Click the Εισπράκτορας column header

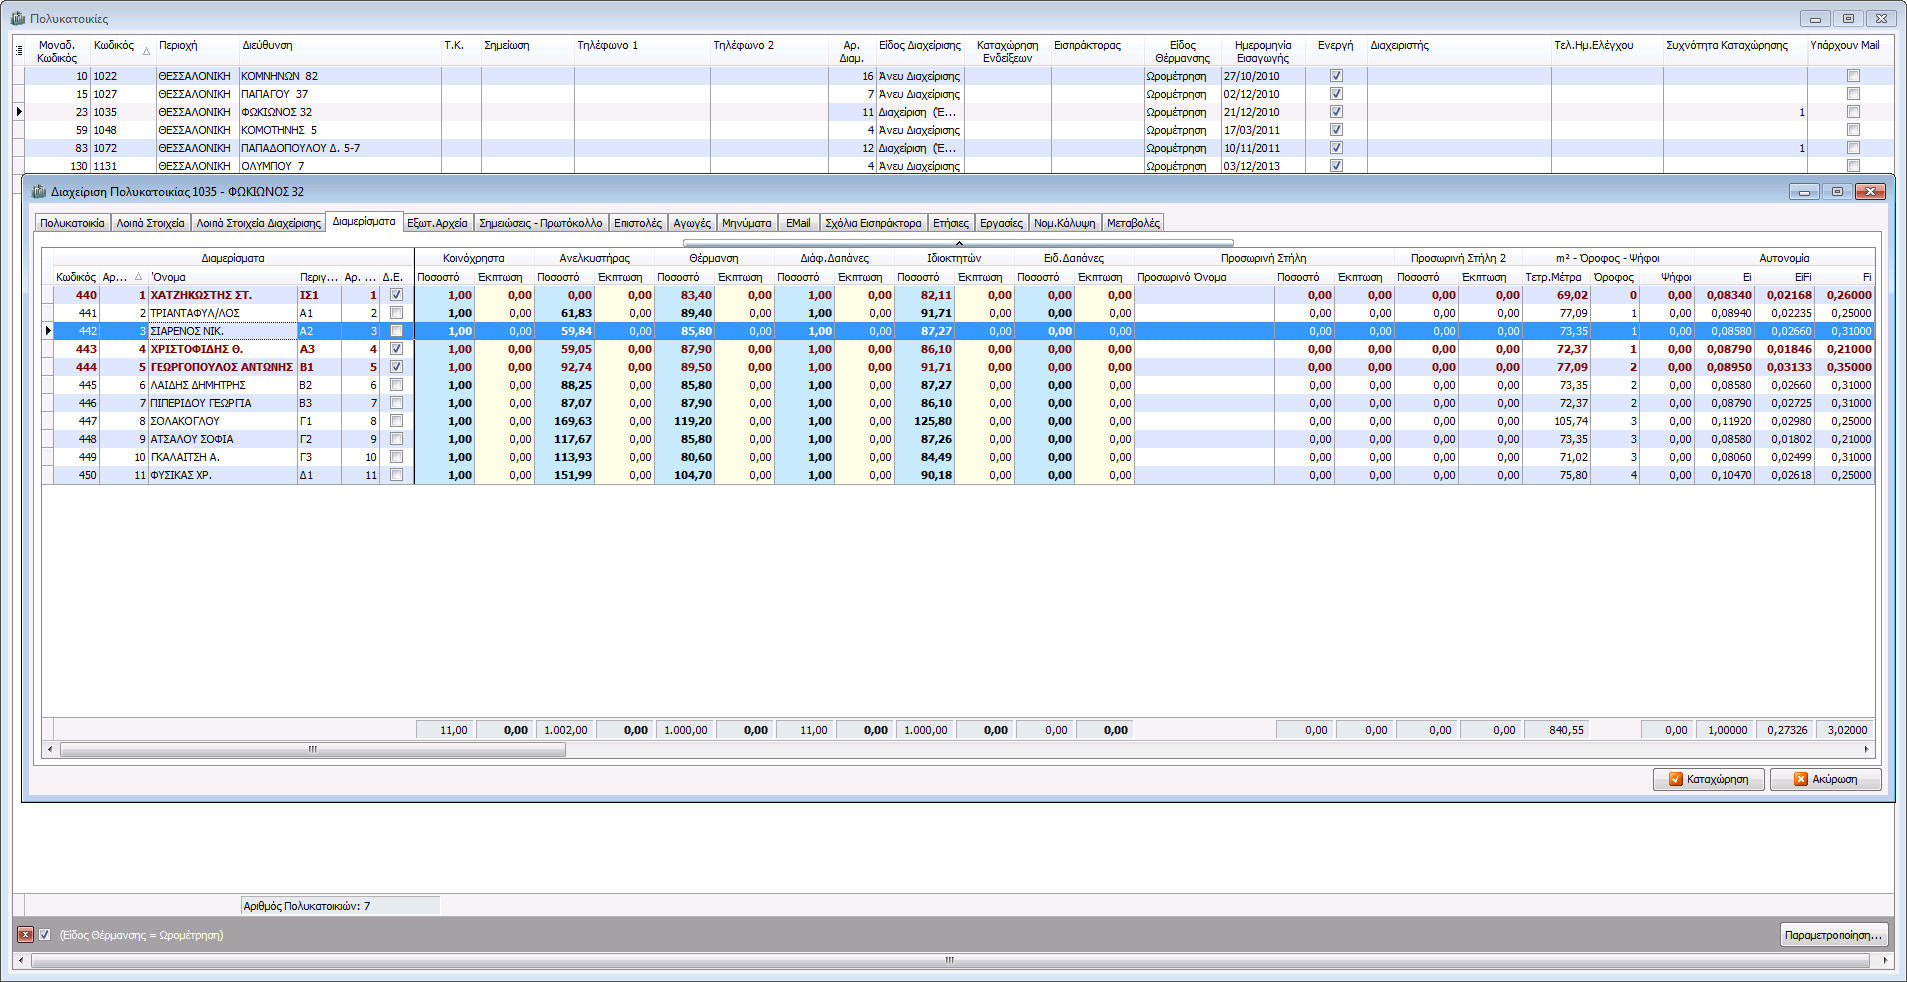click(x=1096, y=51)
